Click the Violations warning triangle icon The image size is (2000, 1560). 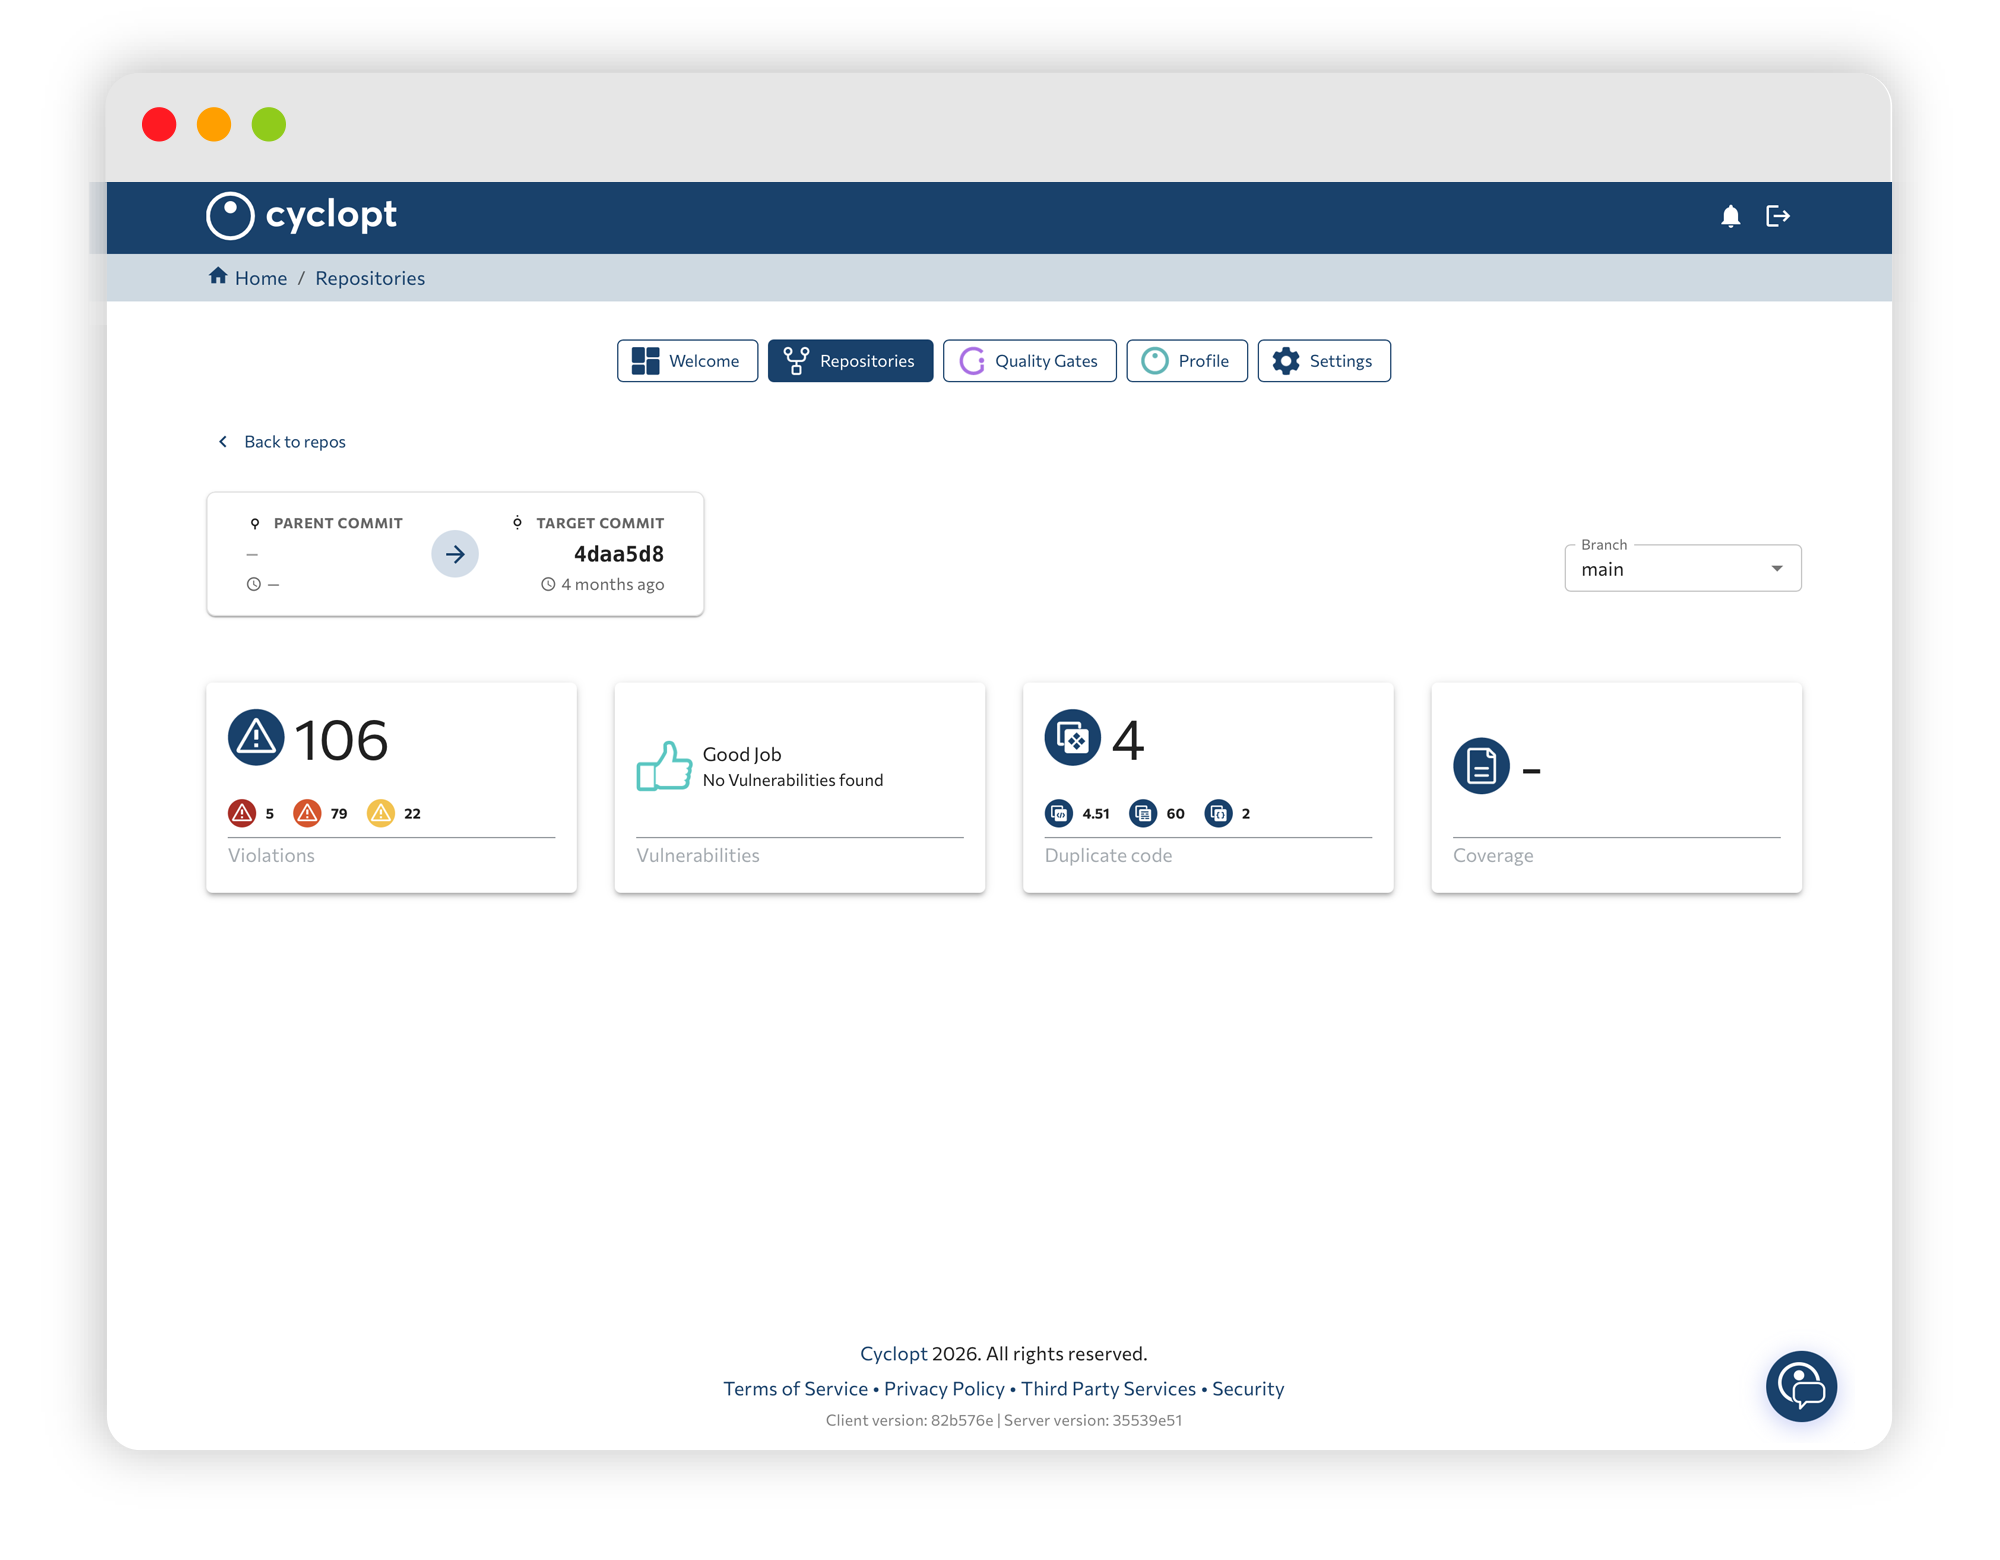click(256, 738)
